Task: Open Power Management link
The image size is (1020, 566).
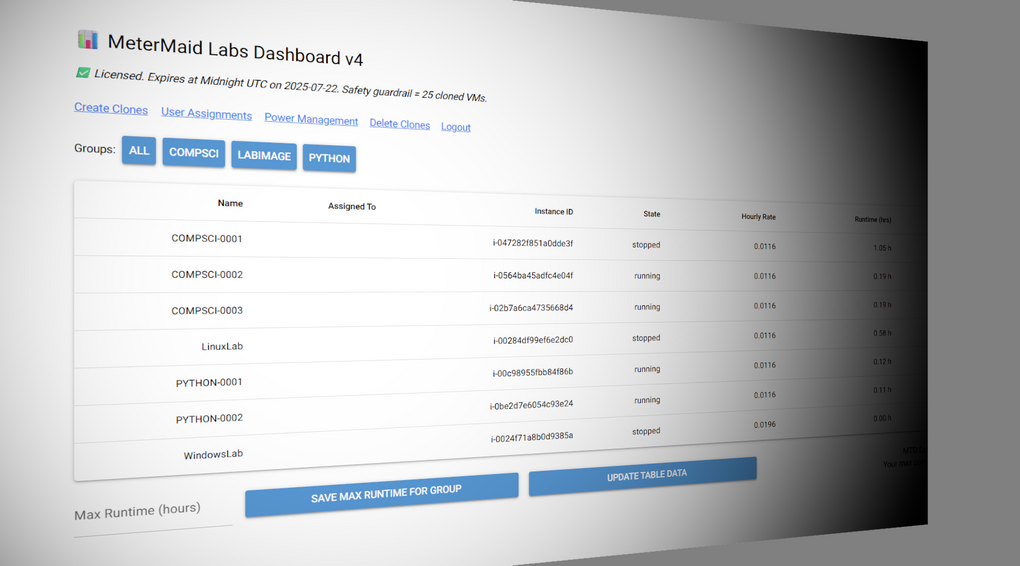Action: pyautogui.click(x=311, y=120)
